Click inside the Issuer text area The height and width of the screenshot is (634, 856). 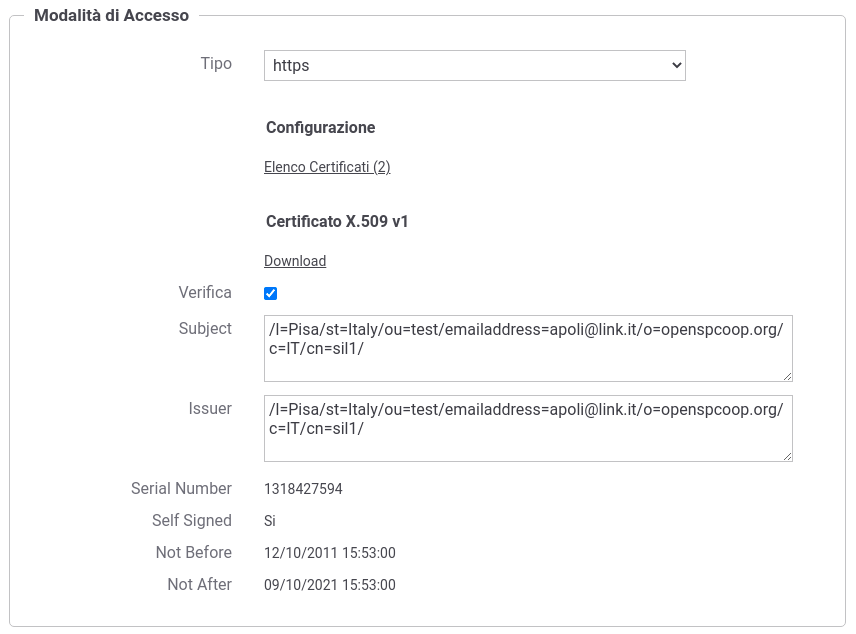[x=528, y=429]
